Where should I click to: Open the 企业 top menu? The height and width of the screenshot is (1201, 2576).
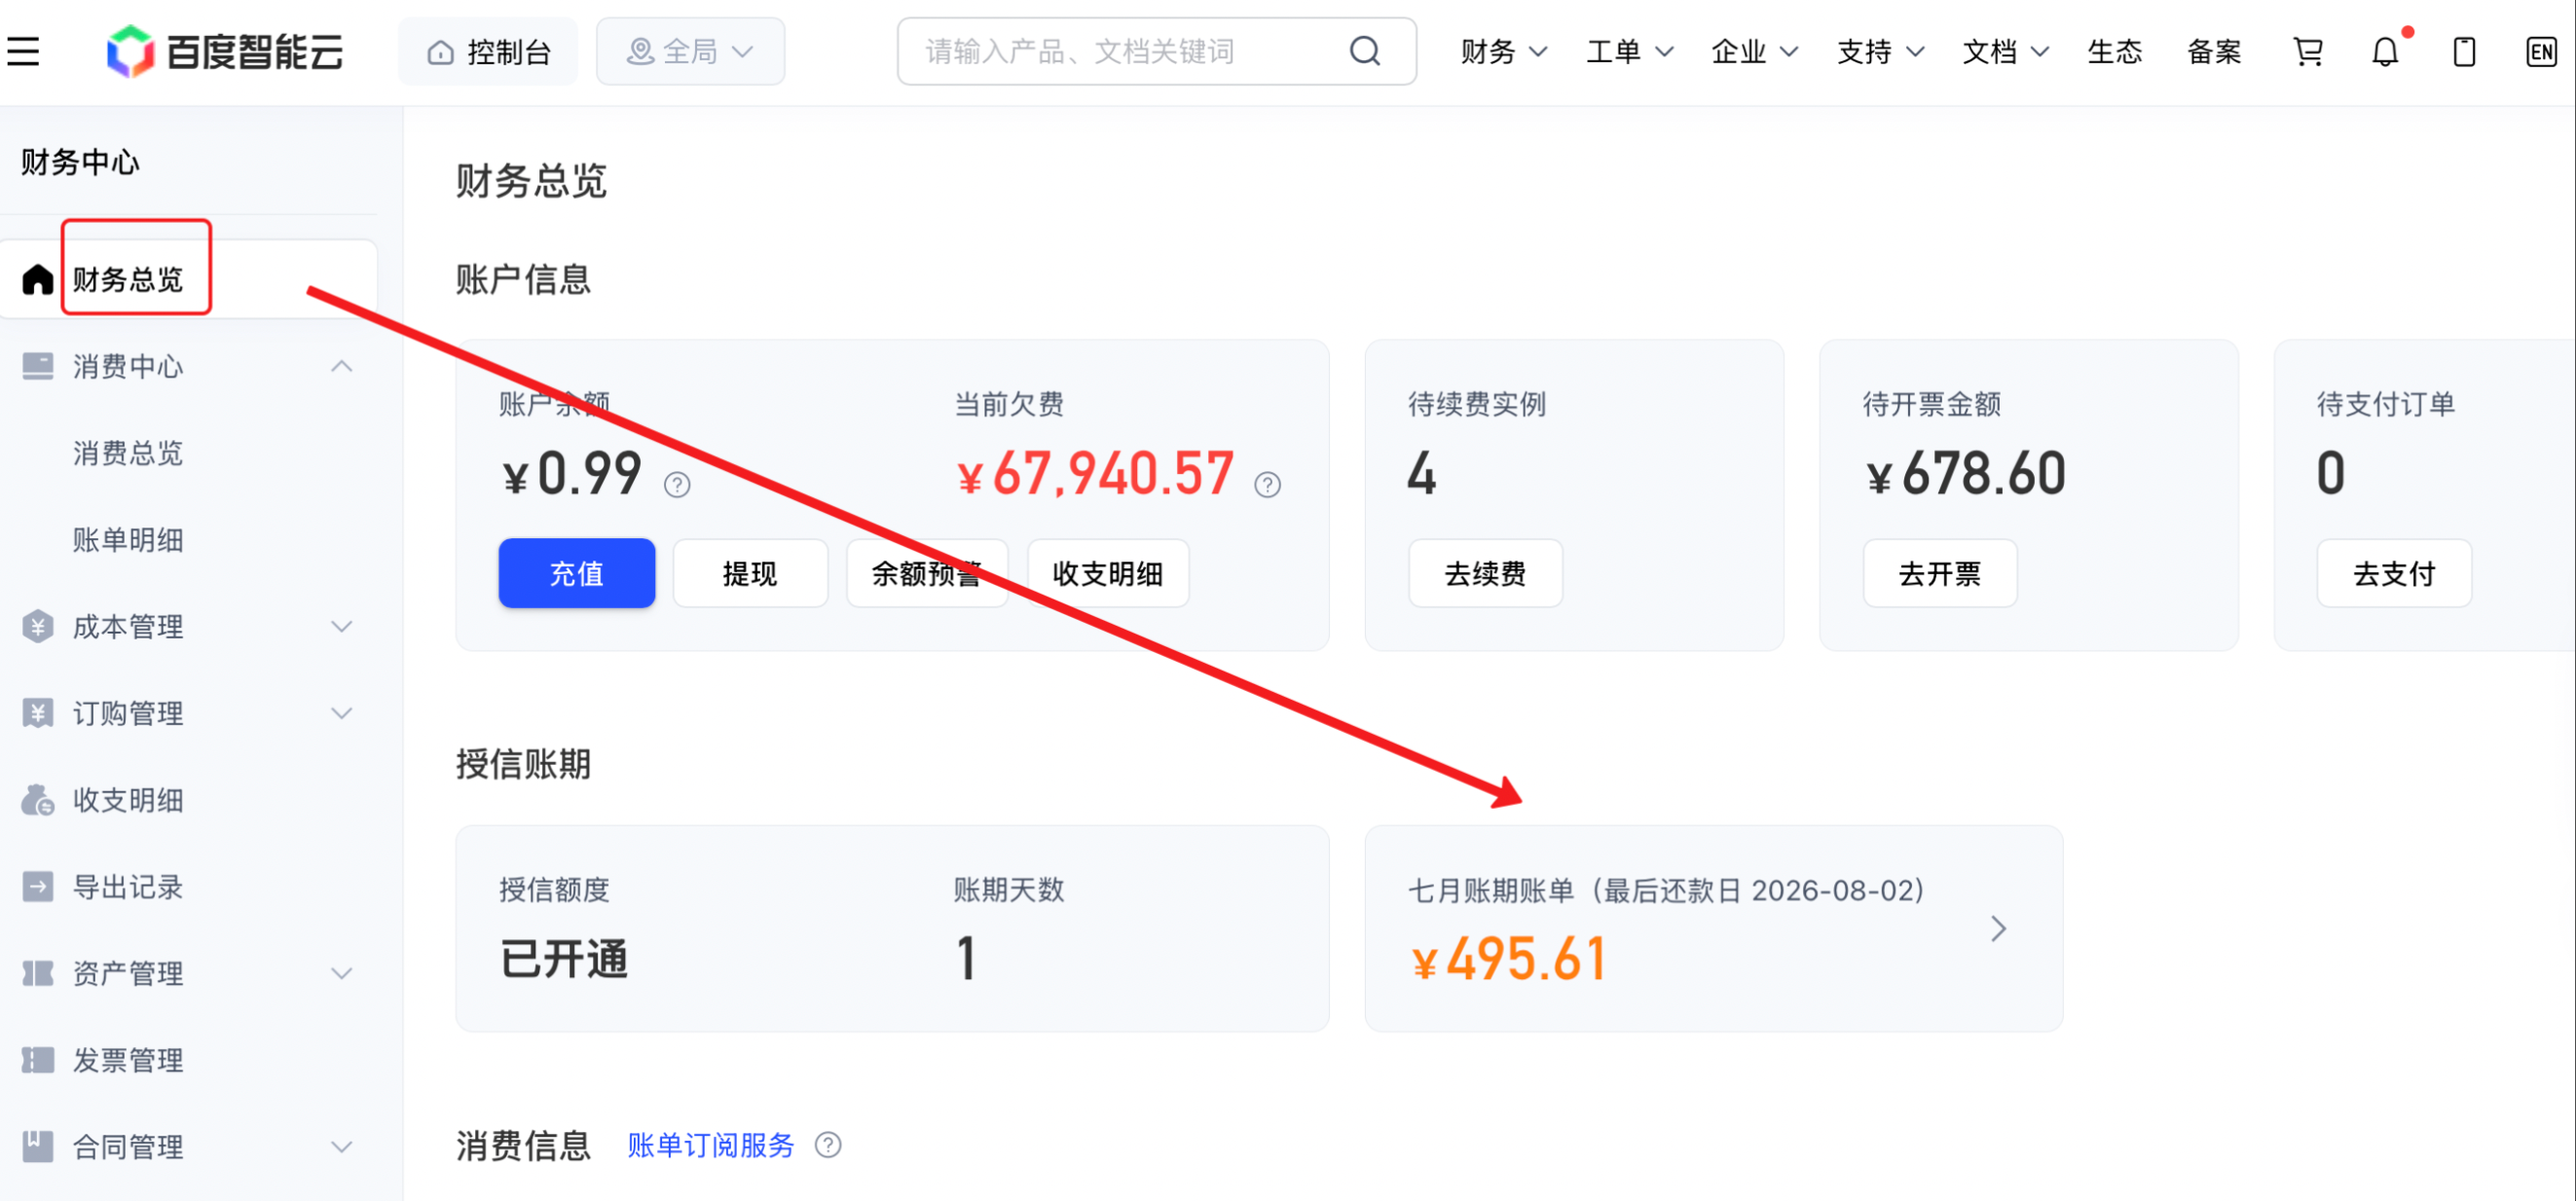tap(1754, 51)
